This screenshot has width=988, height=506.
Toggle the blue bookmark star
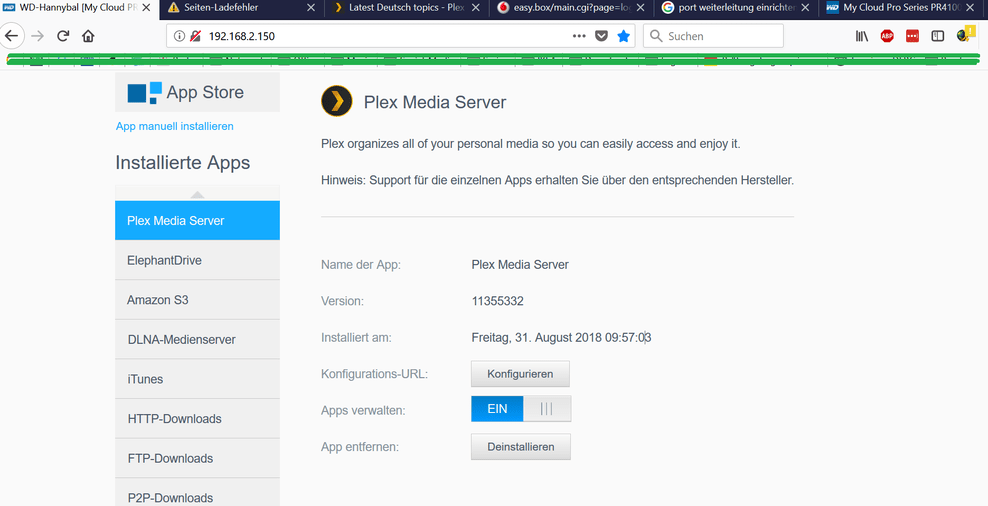coord(623,36)
